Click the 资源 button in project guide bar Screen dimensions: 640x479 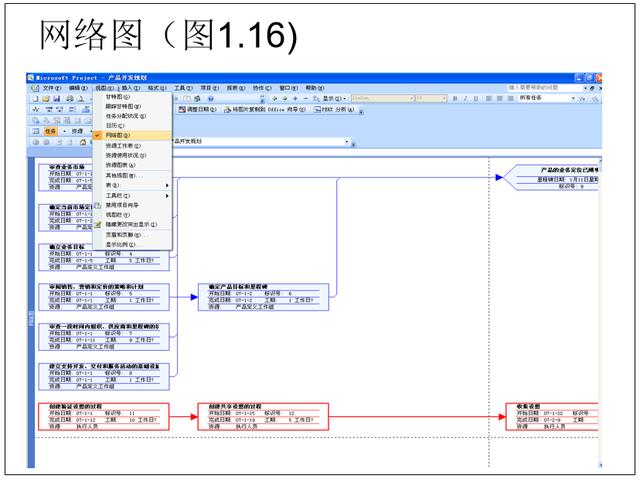click(77, 131)
